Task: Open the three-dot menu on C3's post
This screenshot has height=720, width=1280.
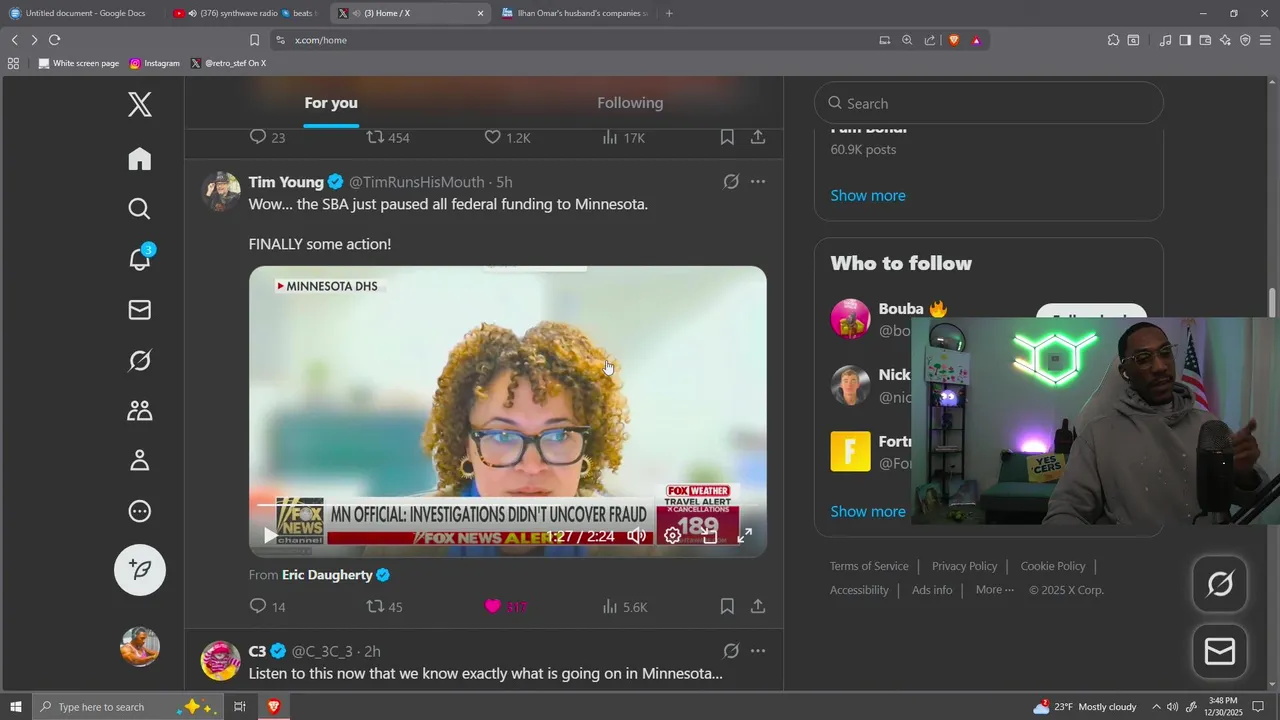Action: pos(758,651)
